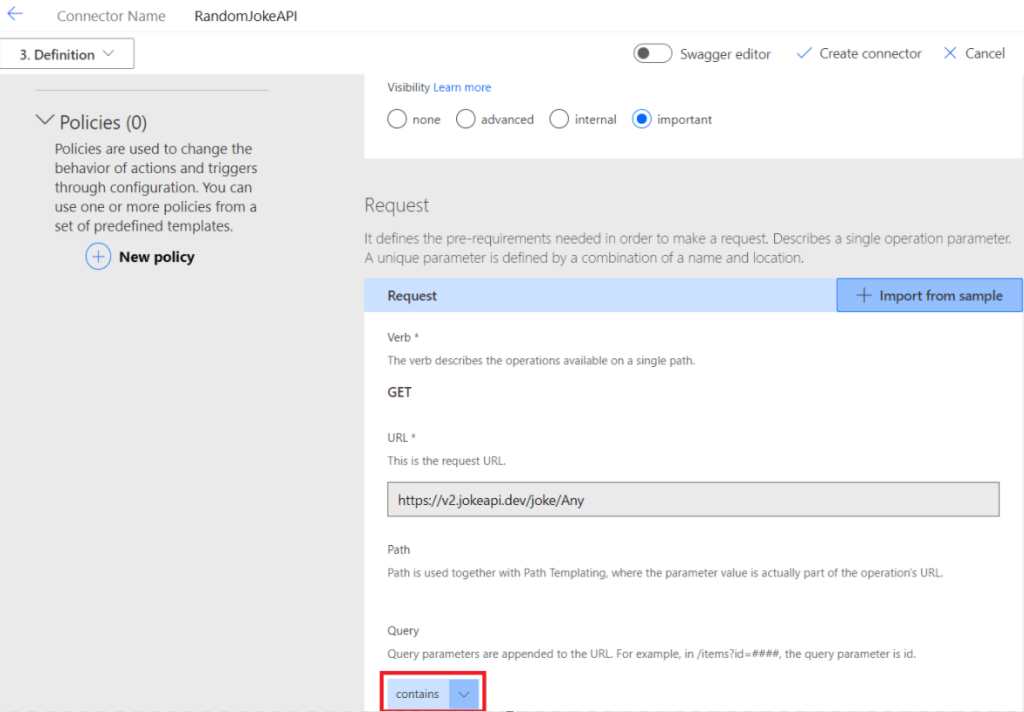Open the 'Learn more' visibility link
This screenshot has height=712, width=1024.
(x=462, y=88)
